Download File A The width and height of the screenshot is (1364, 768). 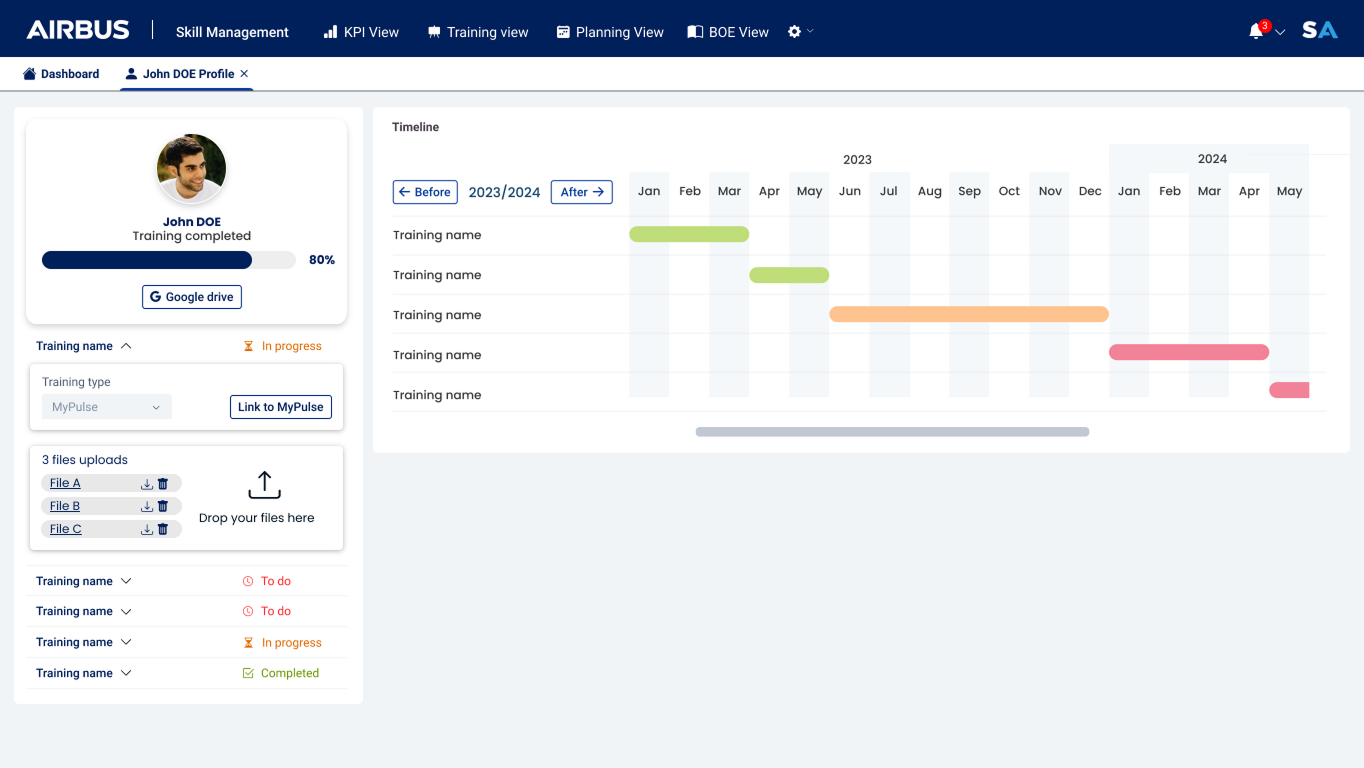pos(147,484)
